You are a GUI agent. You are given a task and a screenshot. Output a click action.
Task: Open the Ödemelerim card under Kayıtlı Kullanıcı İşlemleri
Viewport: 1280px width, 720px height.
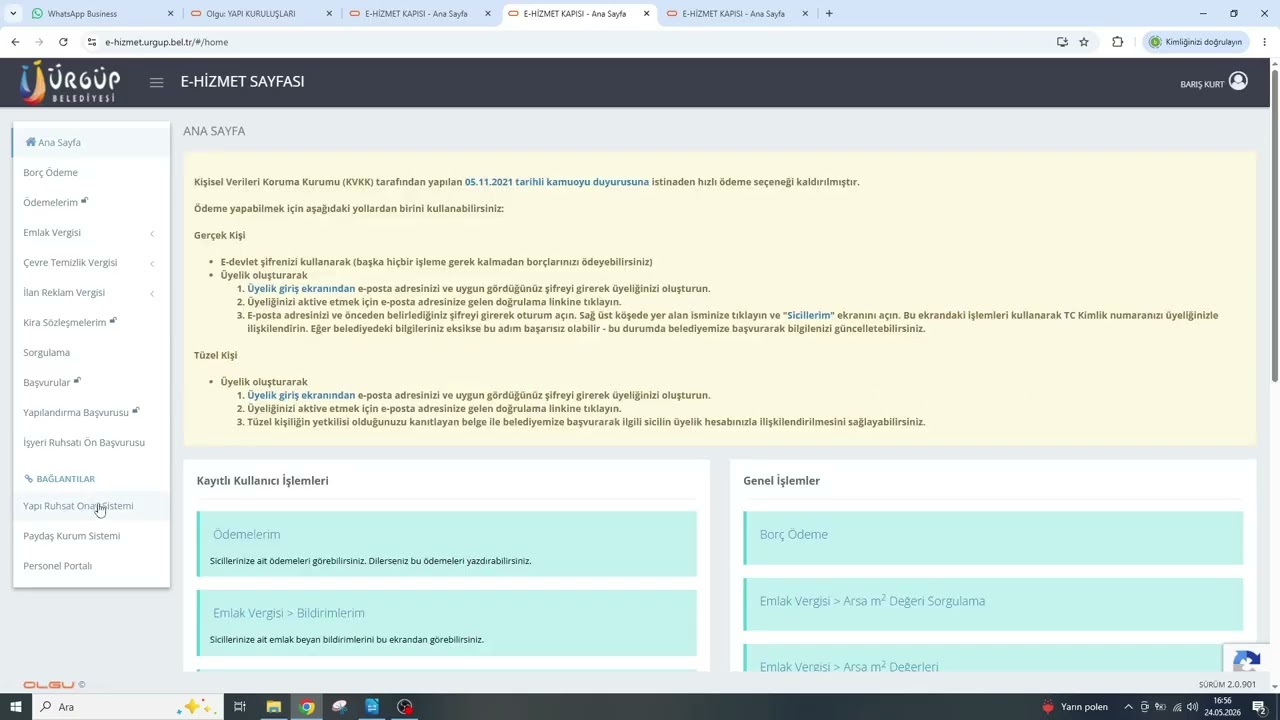[x=447, y=544]
